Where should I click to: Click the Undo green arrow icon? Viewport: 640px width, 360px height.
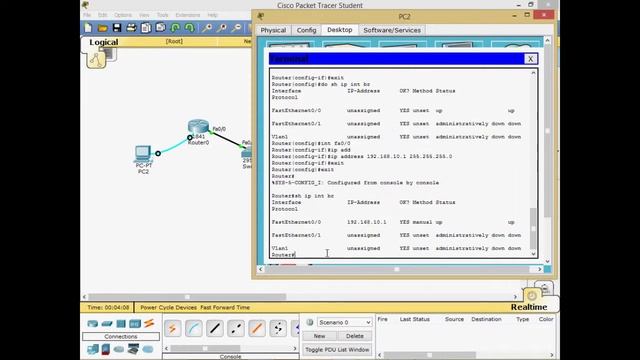point(175,28)
